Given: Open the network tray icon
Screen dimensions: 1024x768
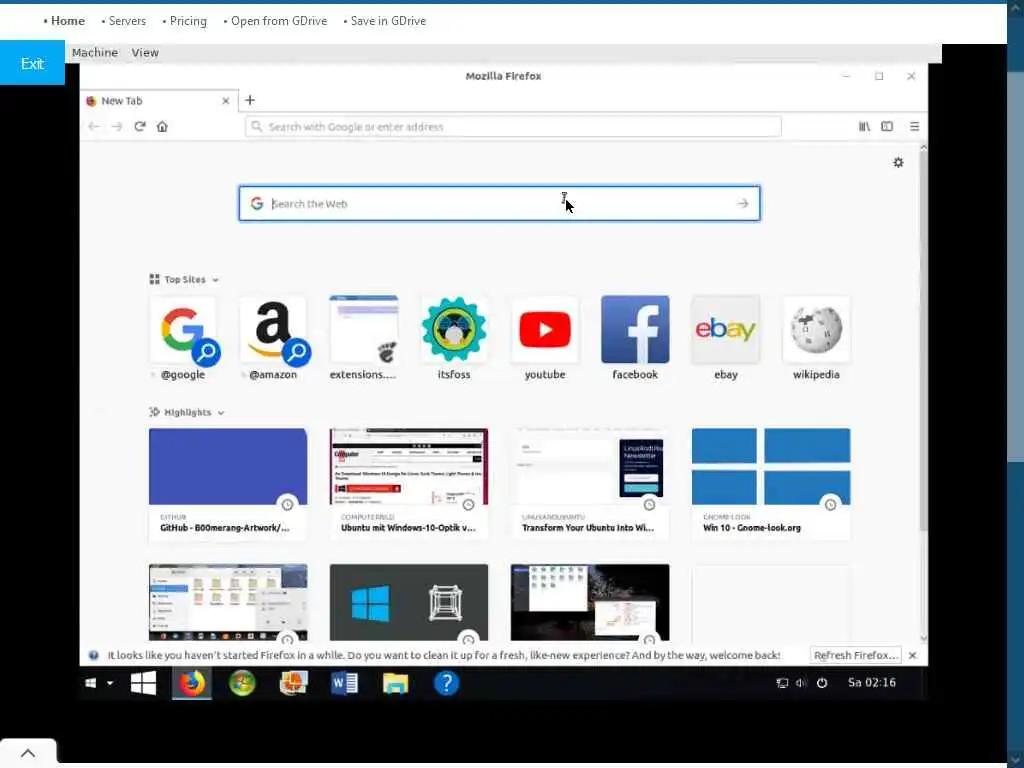Looking at the screenshot, I should coord(782,683).
